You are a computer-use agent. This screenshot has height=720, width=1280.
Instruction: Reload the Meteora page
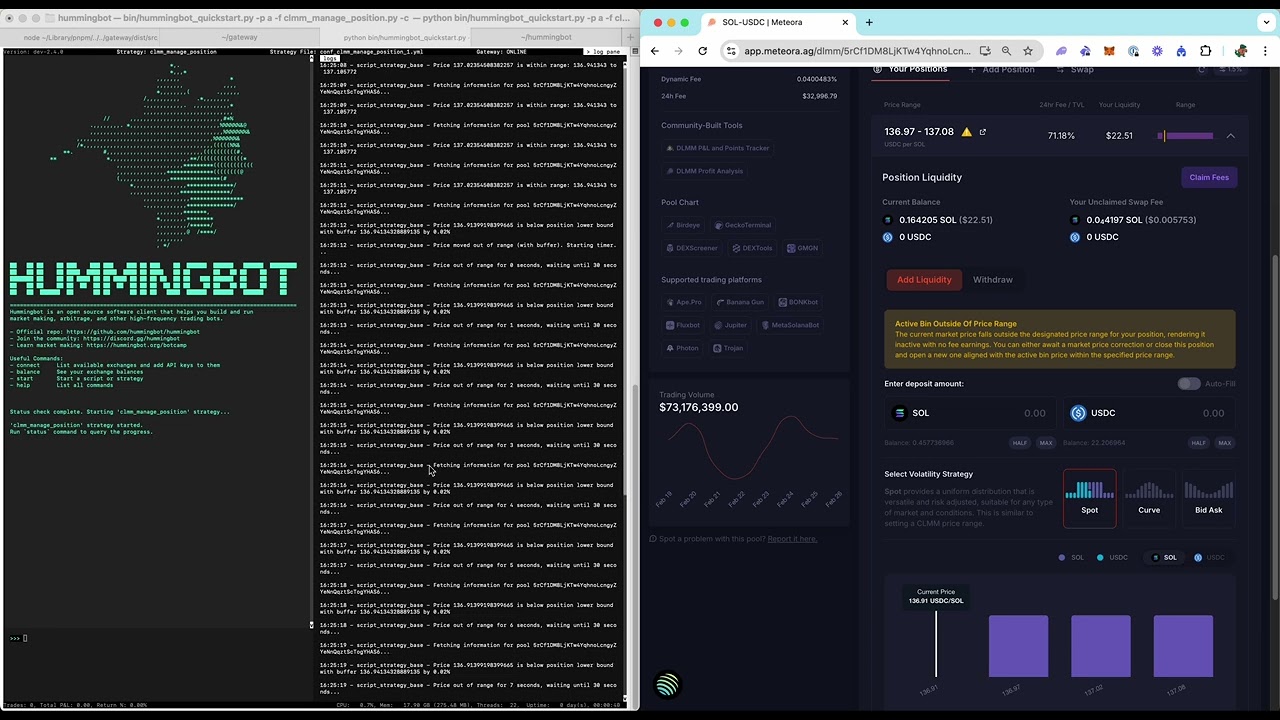tap(702, 51)
